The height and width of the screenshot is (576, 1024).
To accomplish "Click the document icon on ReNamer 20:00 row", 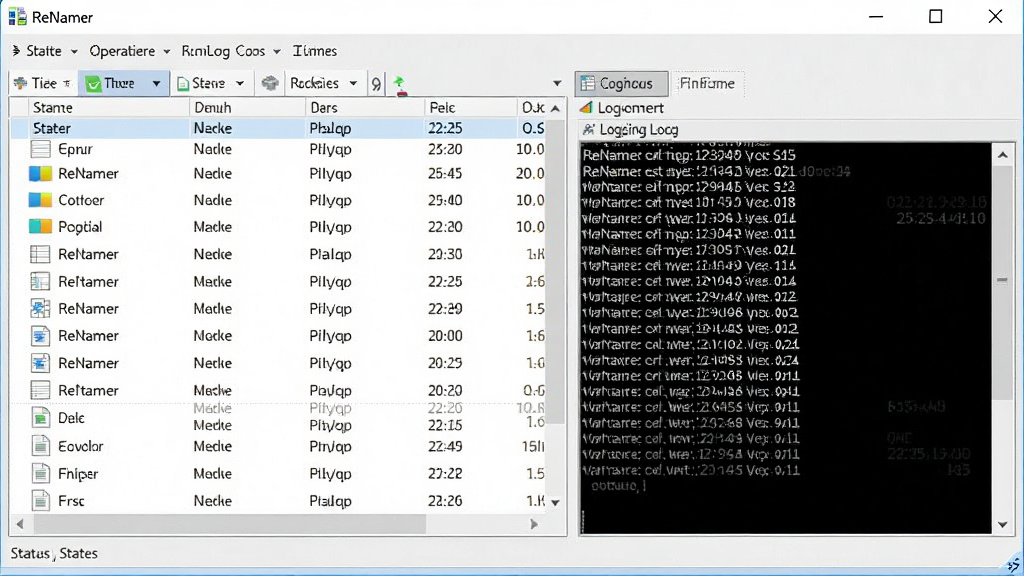I will [40, 336].
